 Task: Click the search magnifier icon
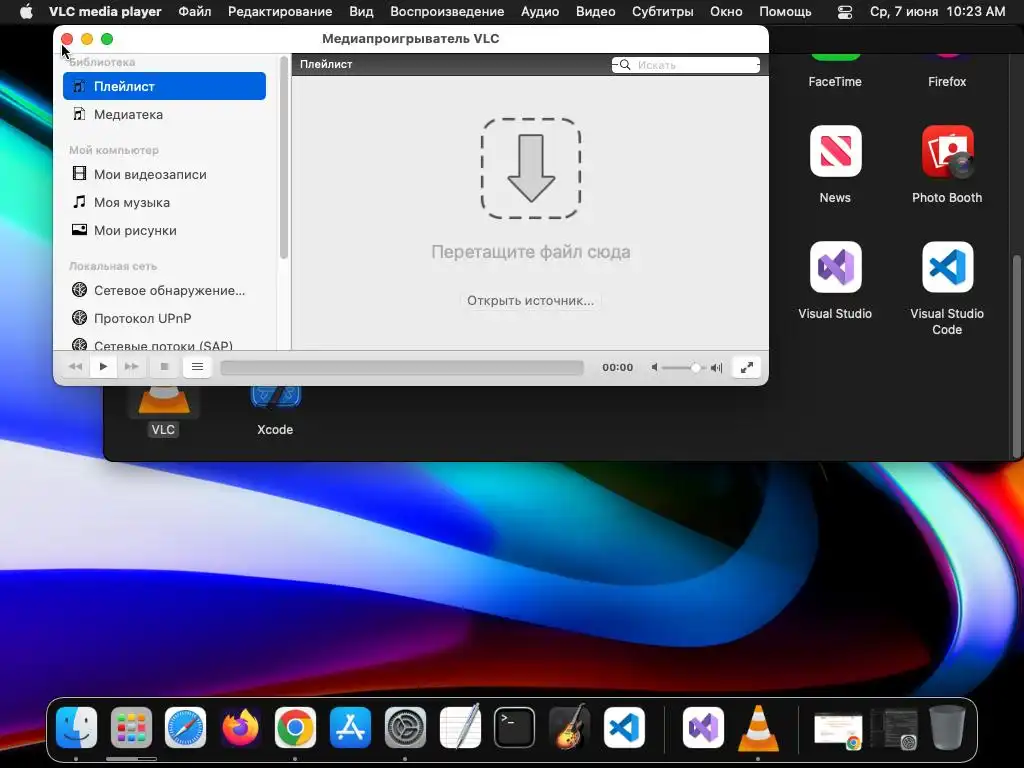624,65
